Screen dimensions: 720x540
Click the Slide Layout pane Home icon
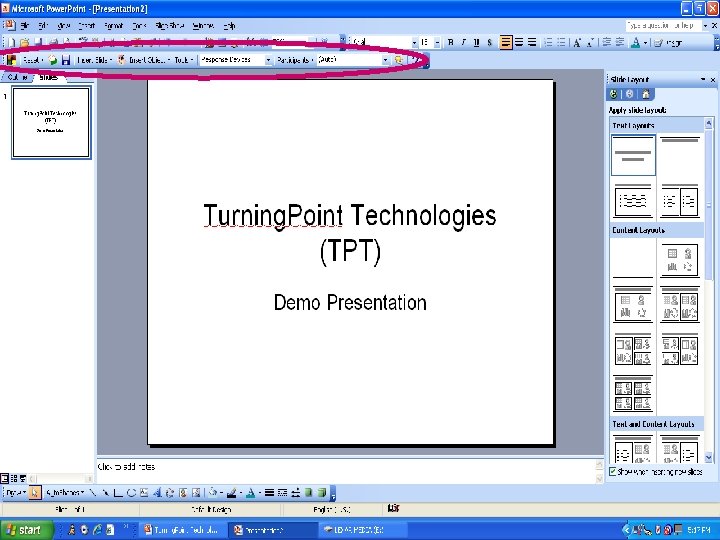(x=646, y=94)
